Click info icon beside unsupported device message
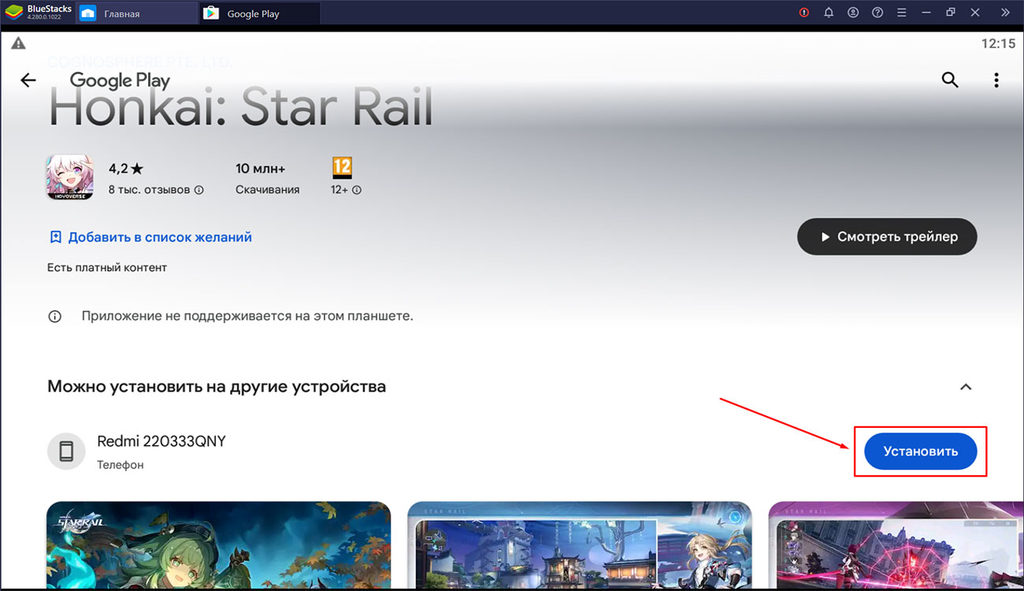The width and height of the screenshot is (1024, 591). tap(55, 317)
